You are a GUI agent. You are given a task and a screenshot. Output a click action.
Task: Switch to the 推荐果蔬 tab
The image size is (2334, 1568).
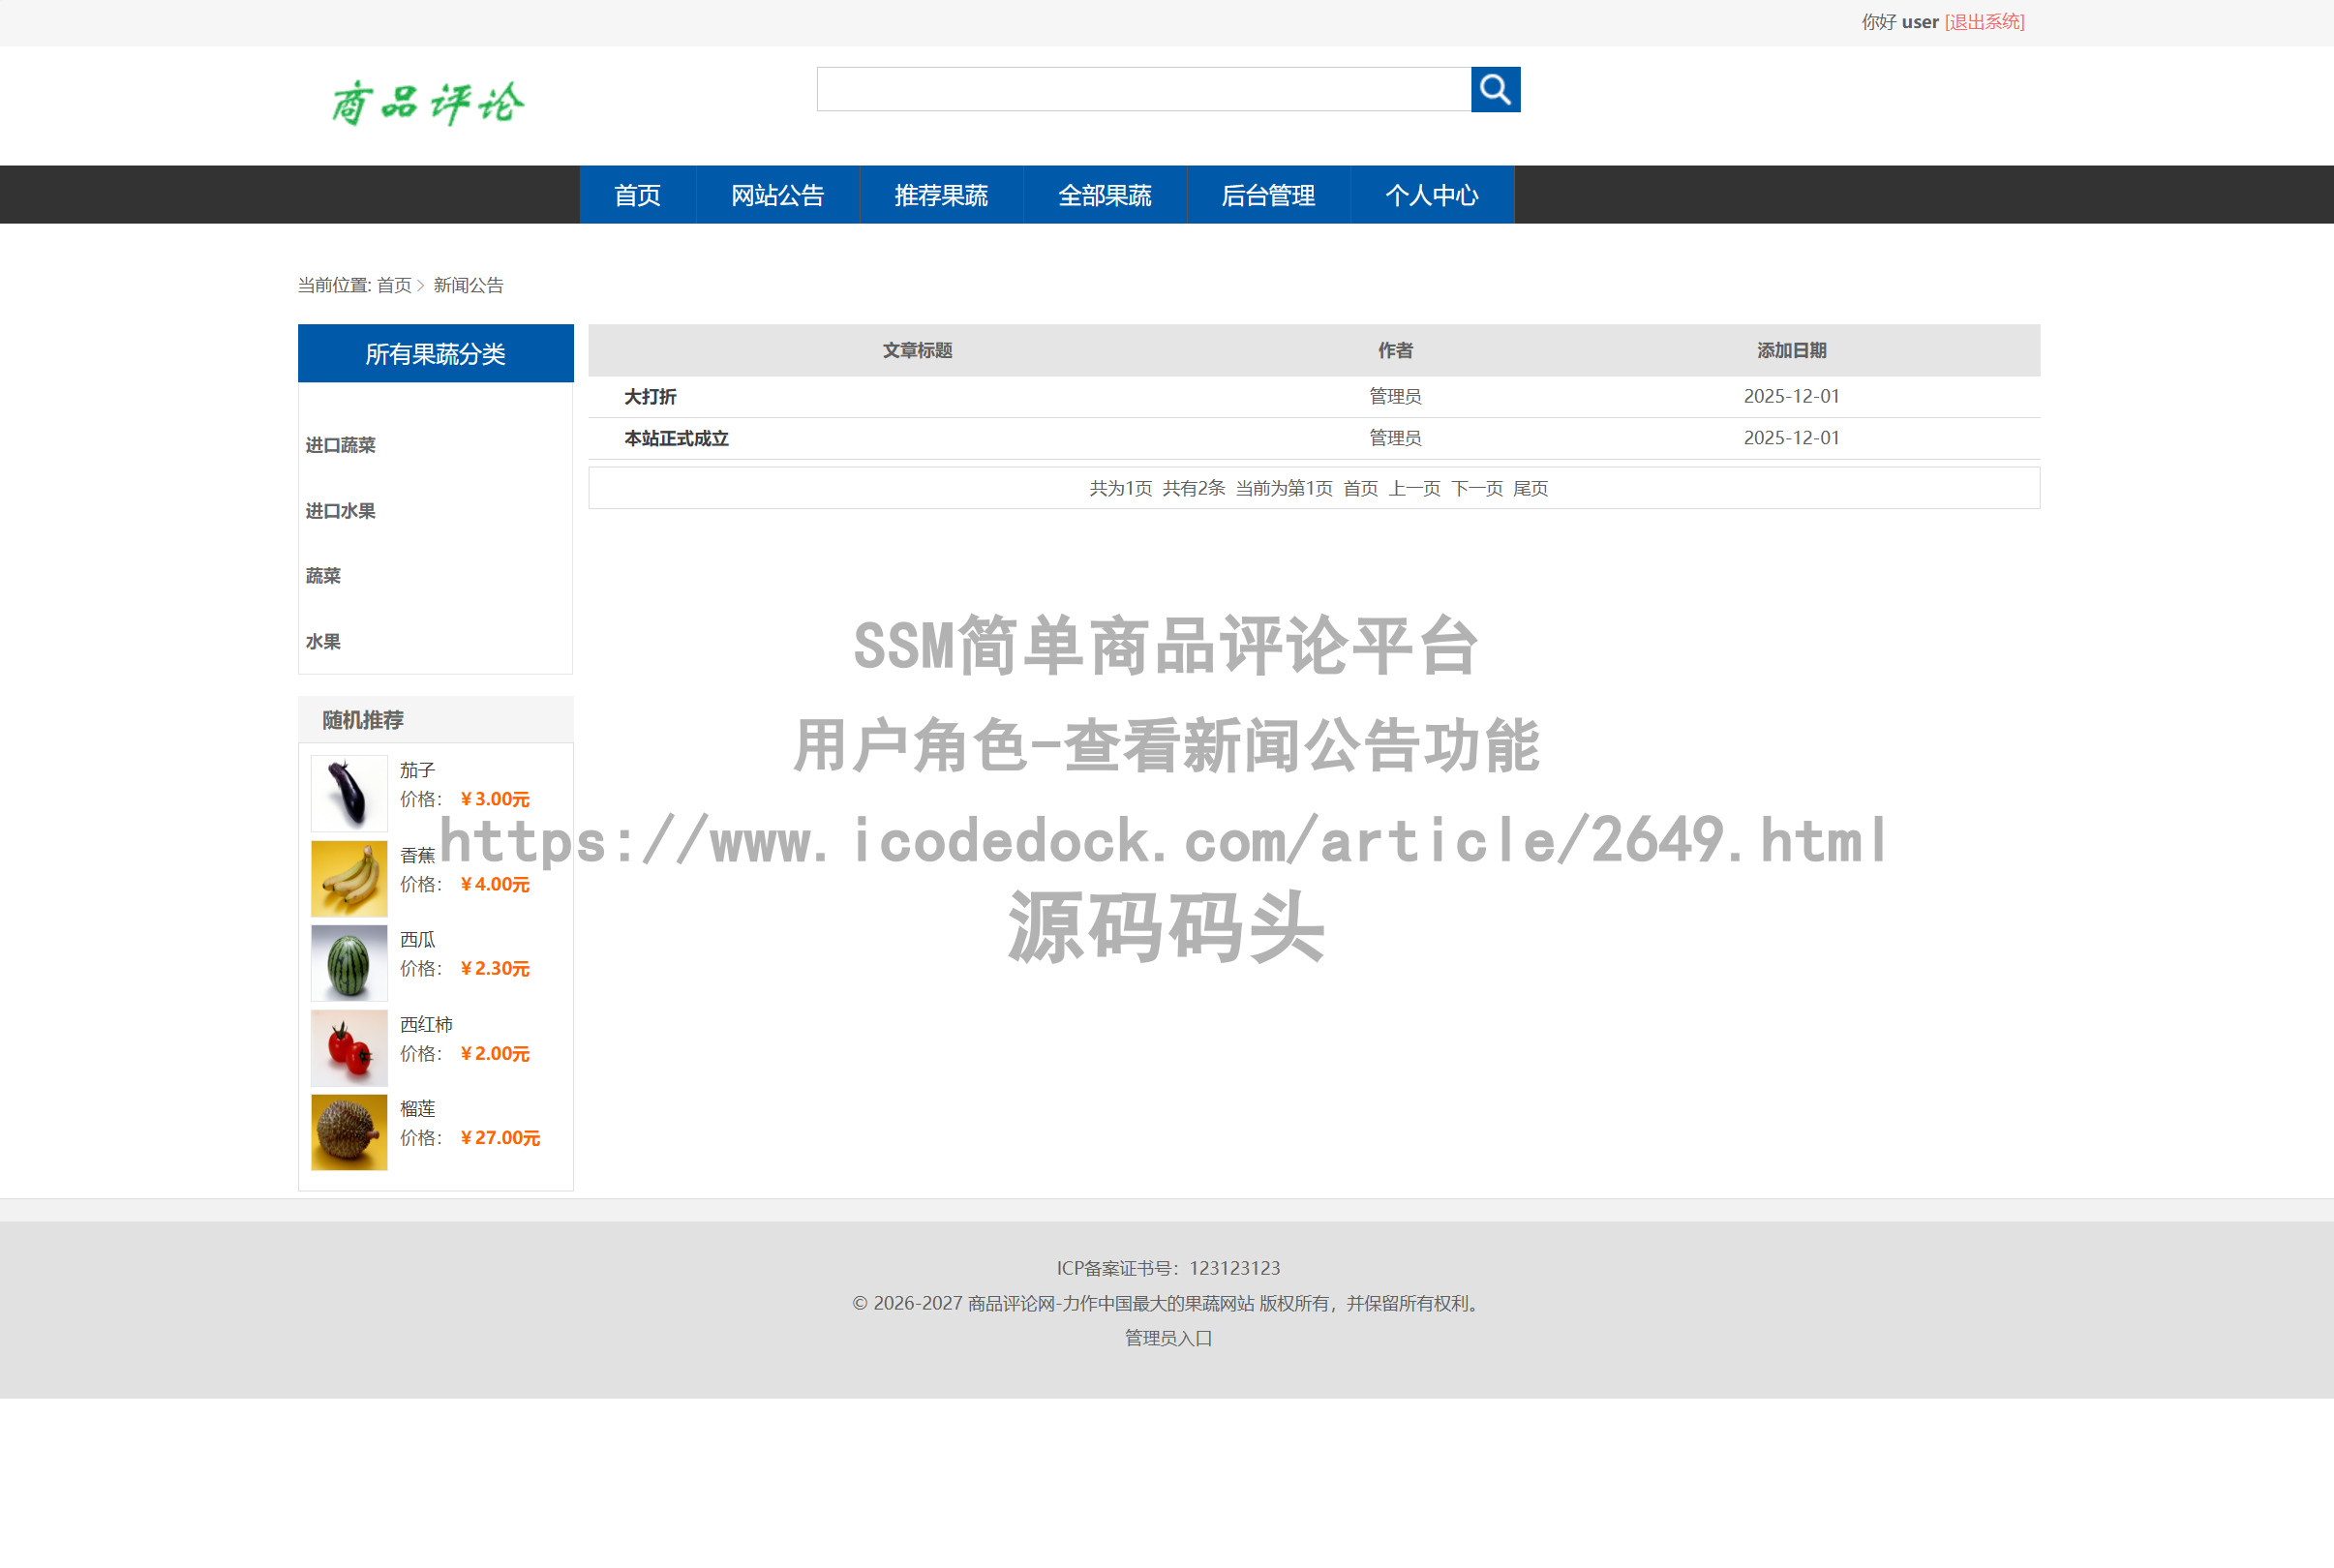pos(941,195)
